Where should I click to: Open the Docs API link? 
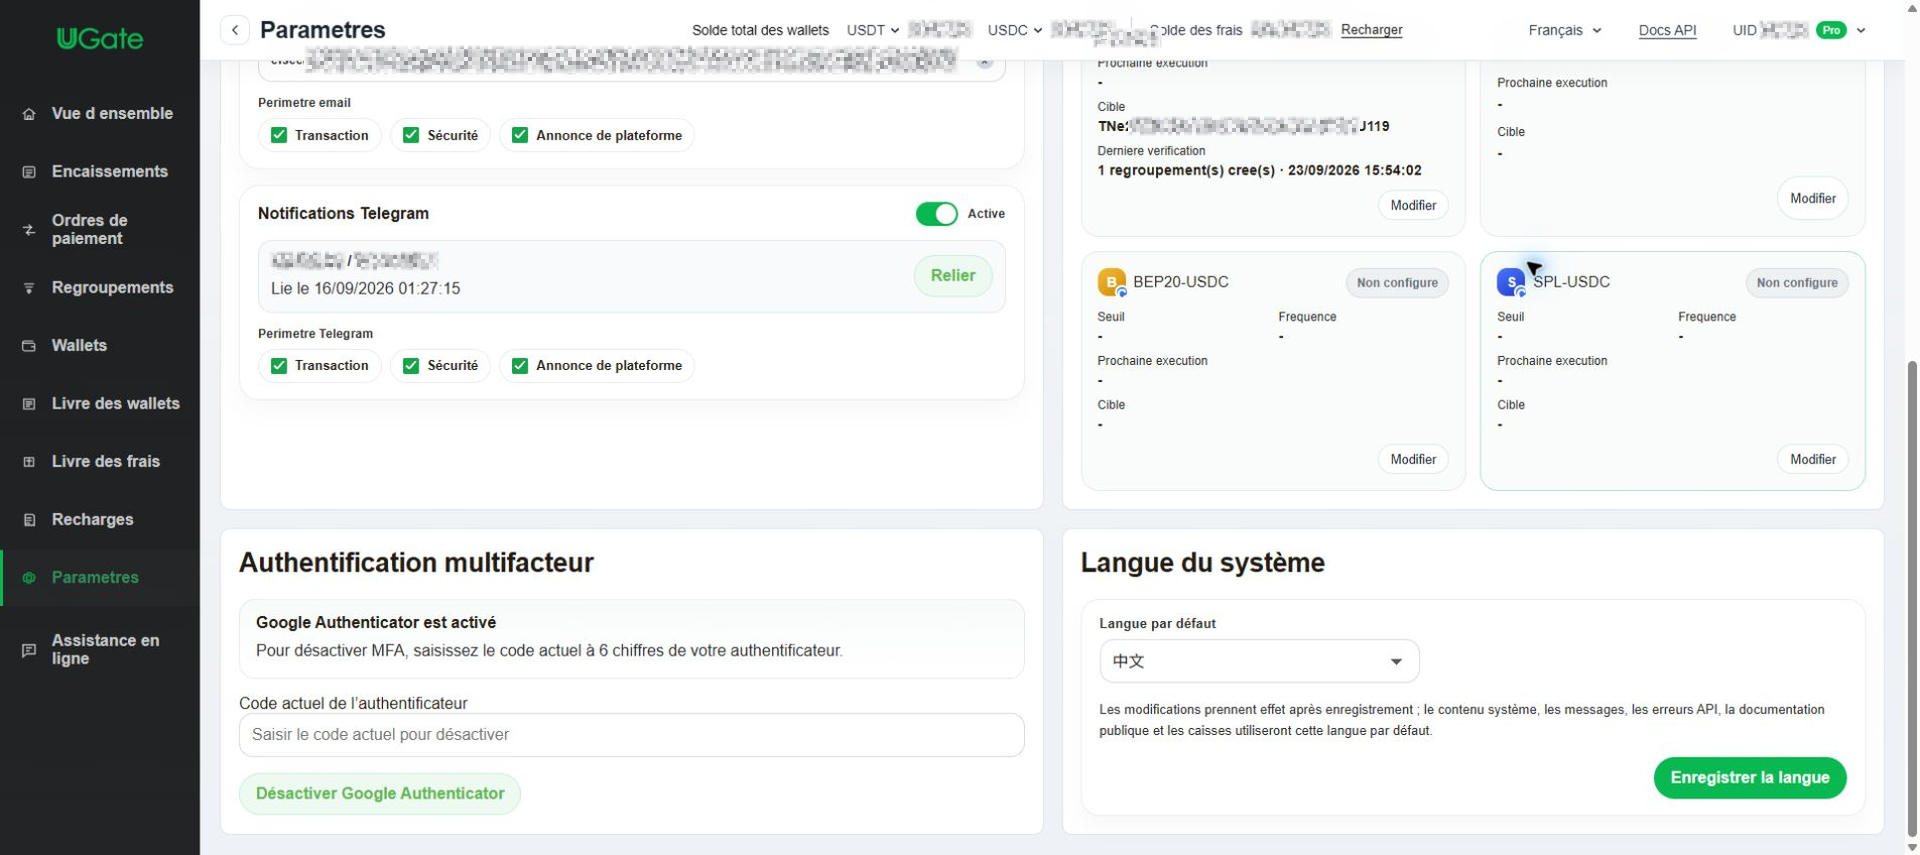(x=1667, y=30)
